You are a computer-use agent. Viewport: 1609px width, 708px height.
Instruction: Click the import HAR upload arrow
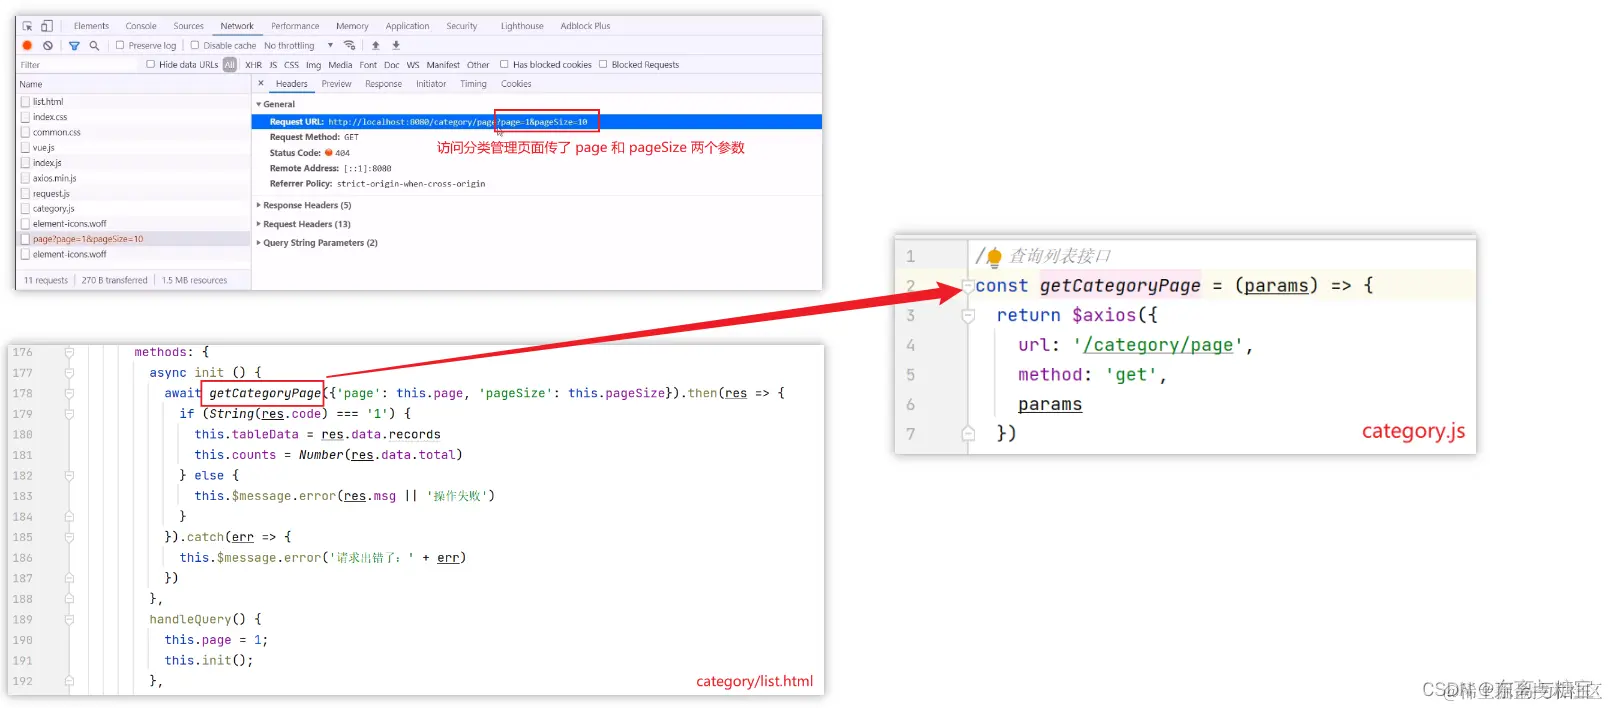376,45
